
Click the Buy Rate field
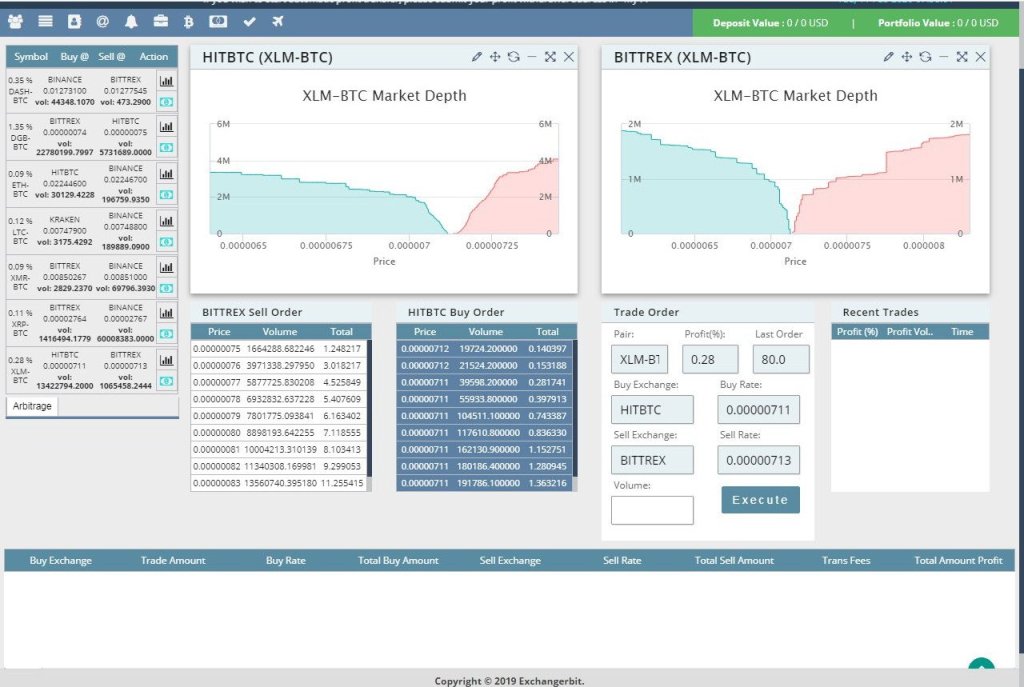coord(758,409)
